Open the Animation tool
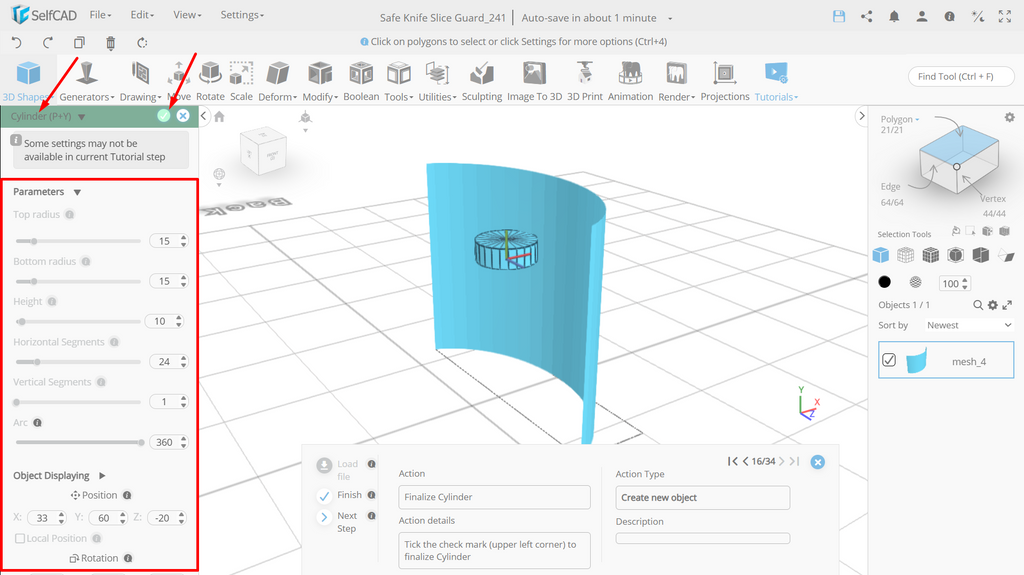The image size is (1024, 575). pos(630,81)
